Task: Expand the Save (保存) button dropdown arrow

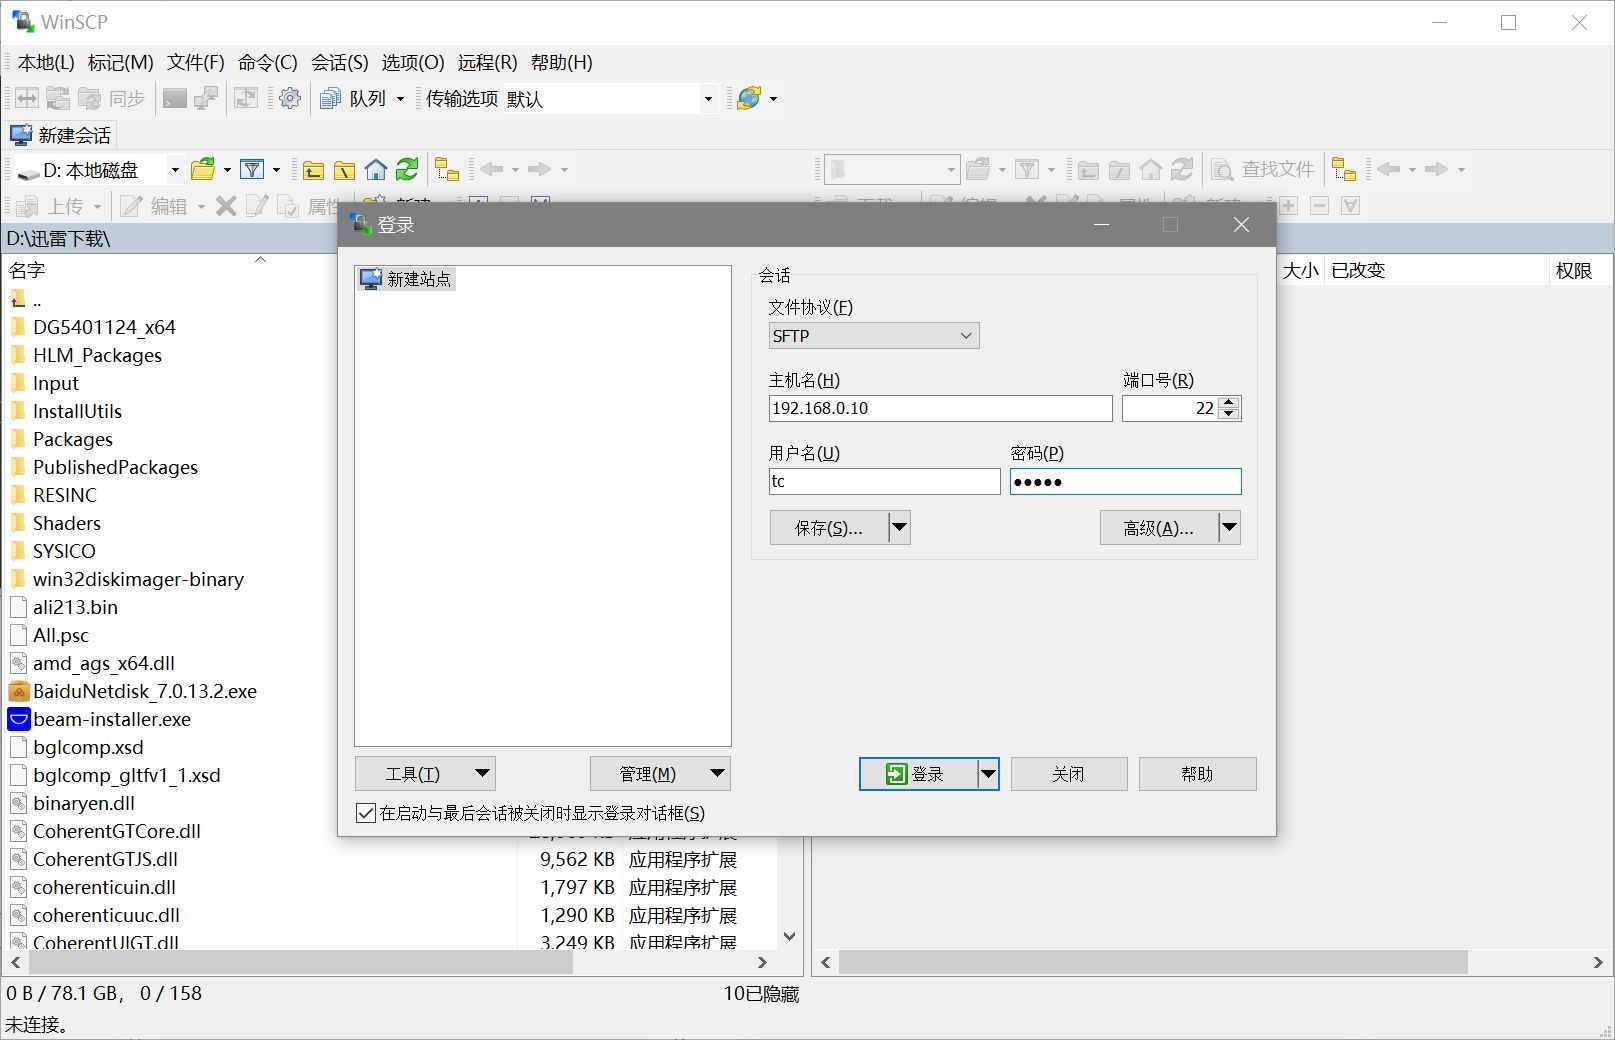Action: [x=900, y=527]
